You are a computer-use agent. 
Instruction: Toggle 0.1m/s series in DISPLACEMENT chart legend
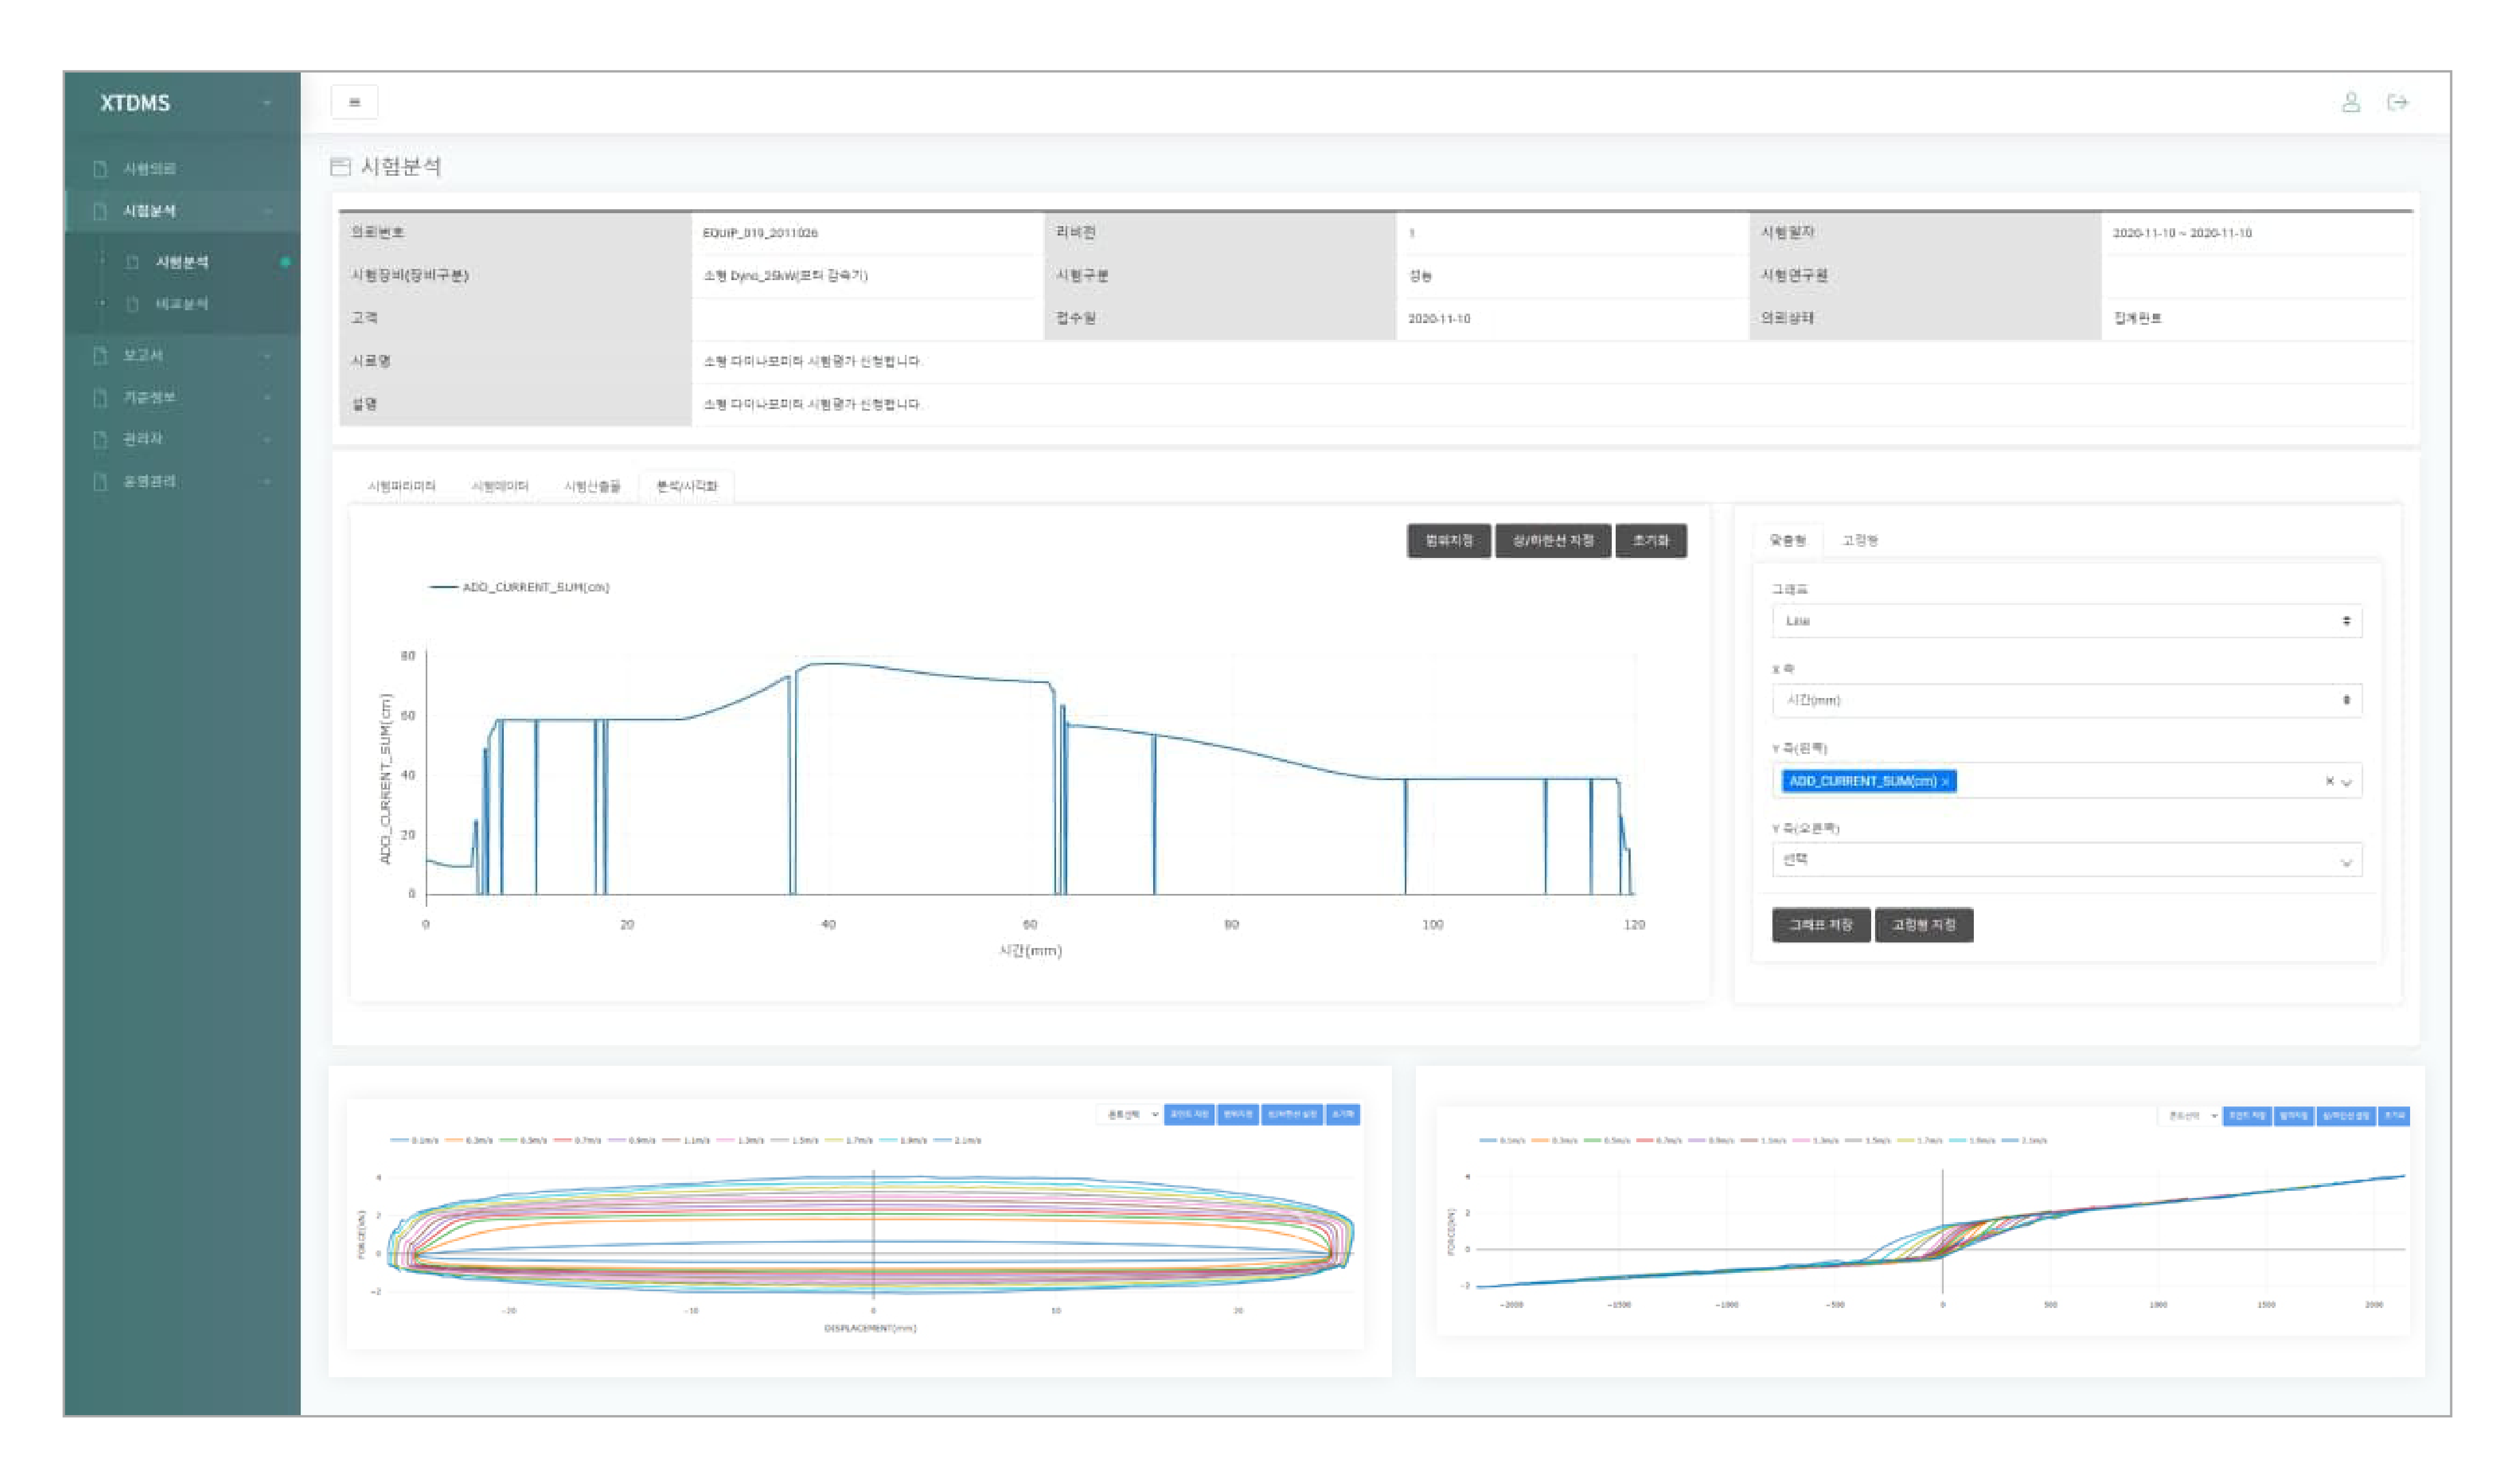pyautogui.click(x=414, y=1140)
